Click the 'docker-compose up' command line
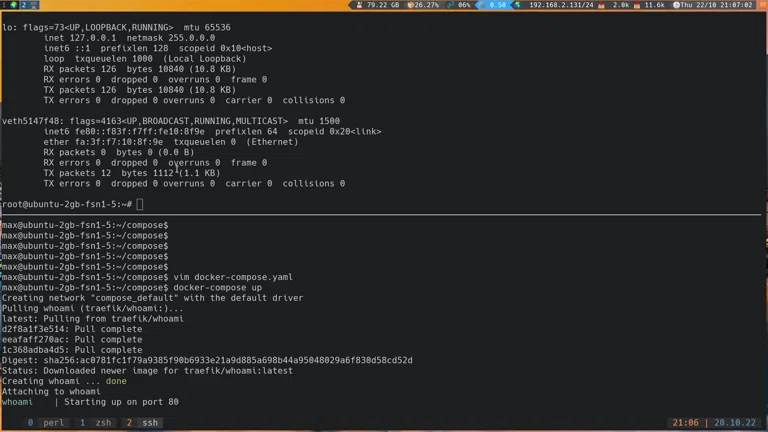This screenshot has height=432, width=768. pyautogui.click(x=217, y=288)
